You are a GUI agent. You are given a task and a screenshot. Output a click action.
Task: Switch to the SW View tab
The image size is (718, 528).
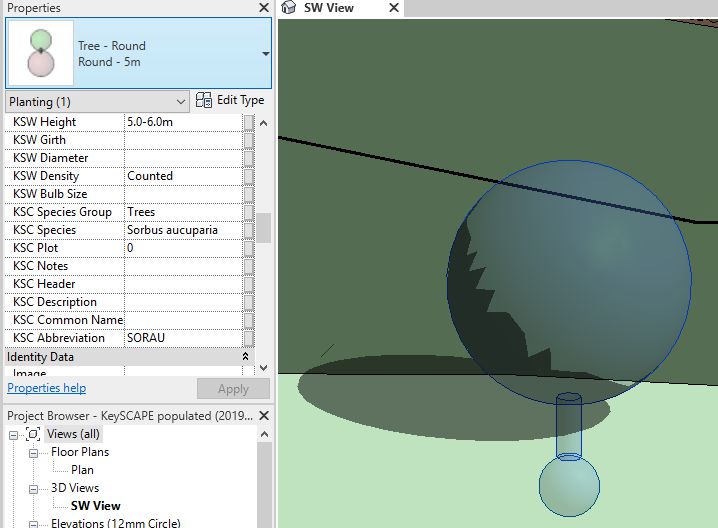click(x=328, y=8)
